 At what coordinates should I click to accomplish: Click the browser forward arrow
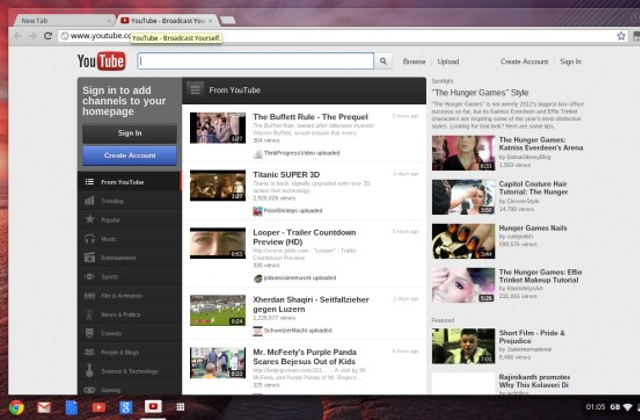point(33,36)
